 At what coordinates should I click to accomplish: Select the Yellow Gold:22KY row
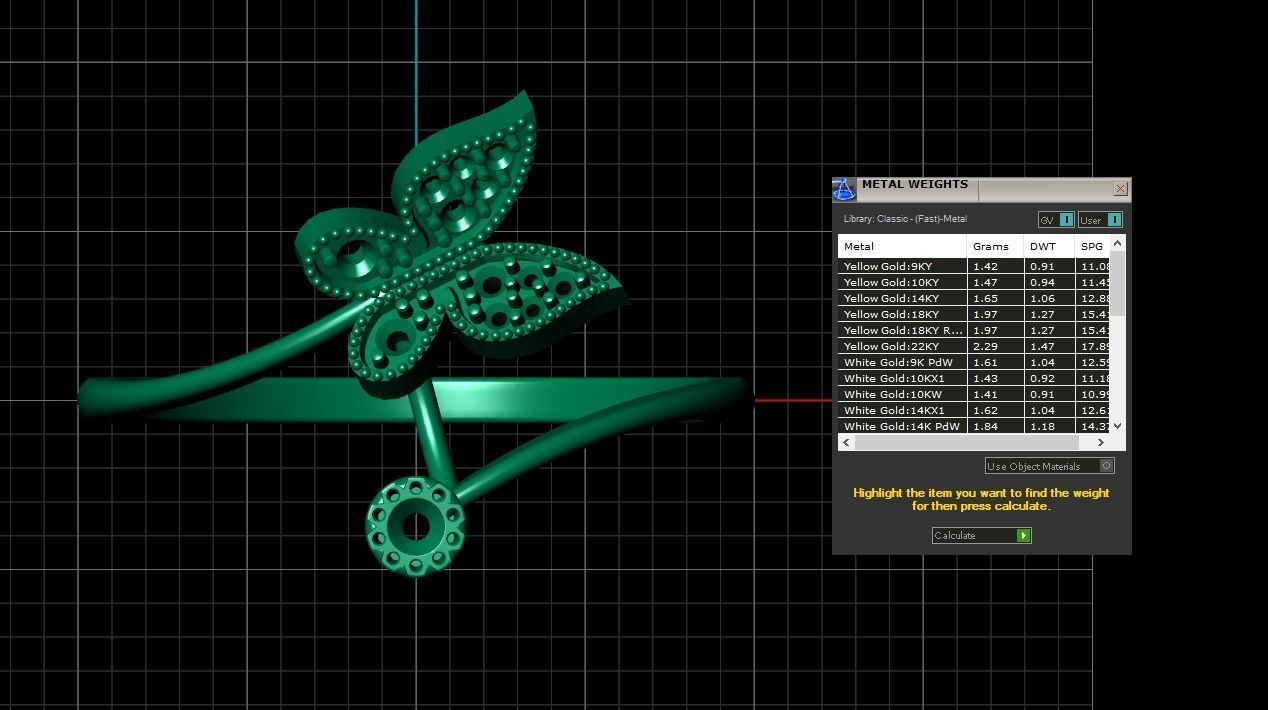pyautogui.click(x=974, y=346)
